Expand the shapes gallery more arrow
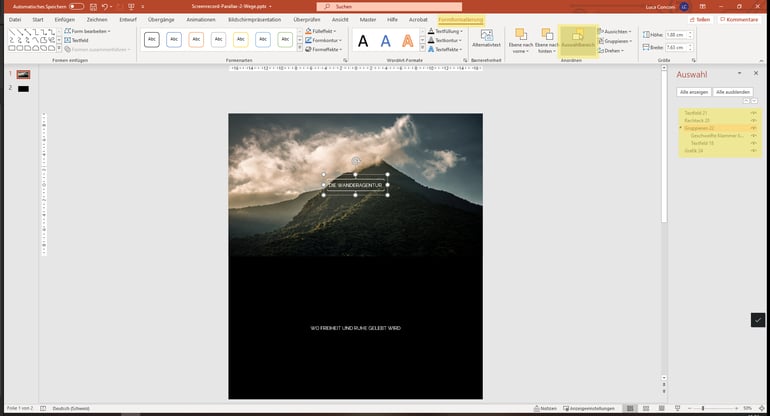770x416 pixels. tap(59, 48)
